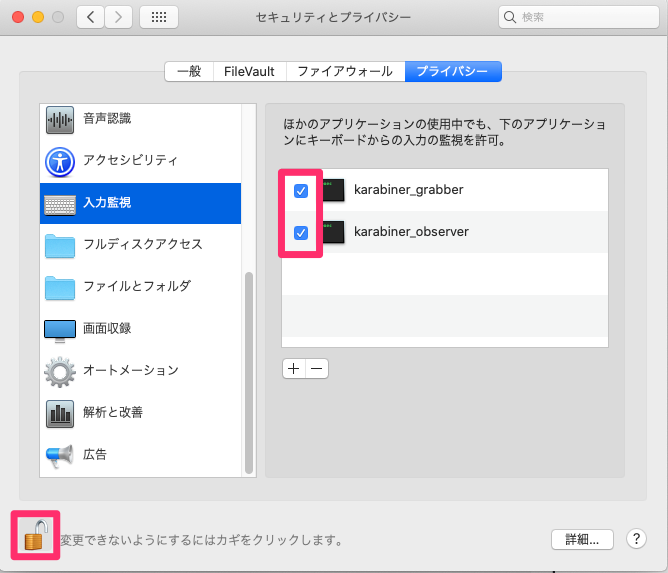Open the ファイアウォール tab

click(x=346, y=71)
